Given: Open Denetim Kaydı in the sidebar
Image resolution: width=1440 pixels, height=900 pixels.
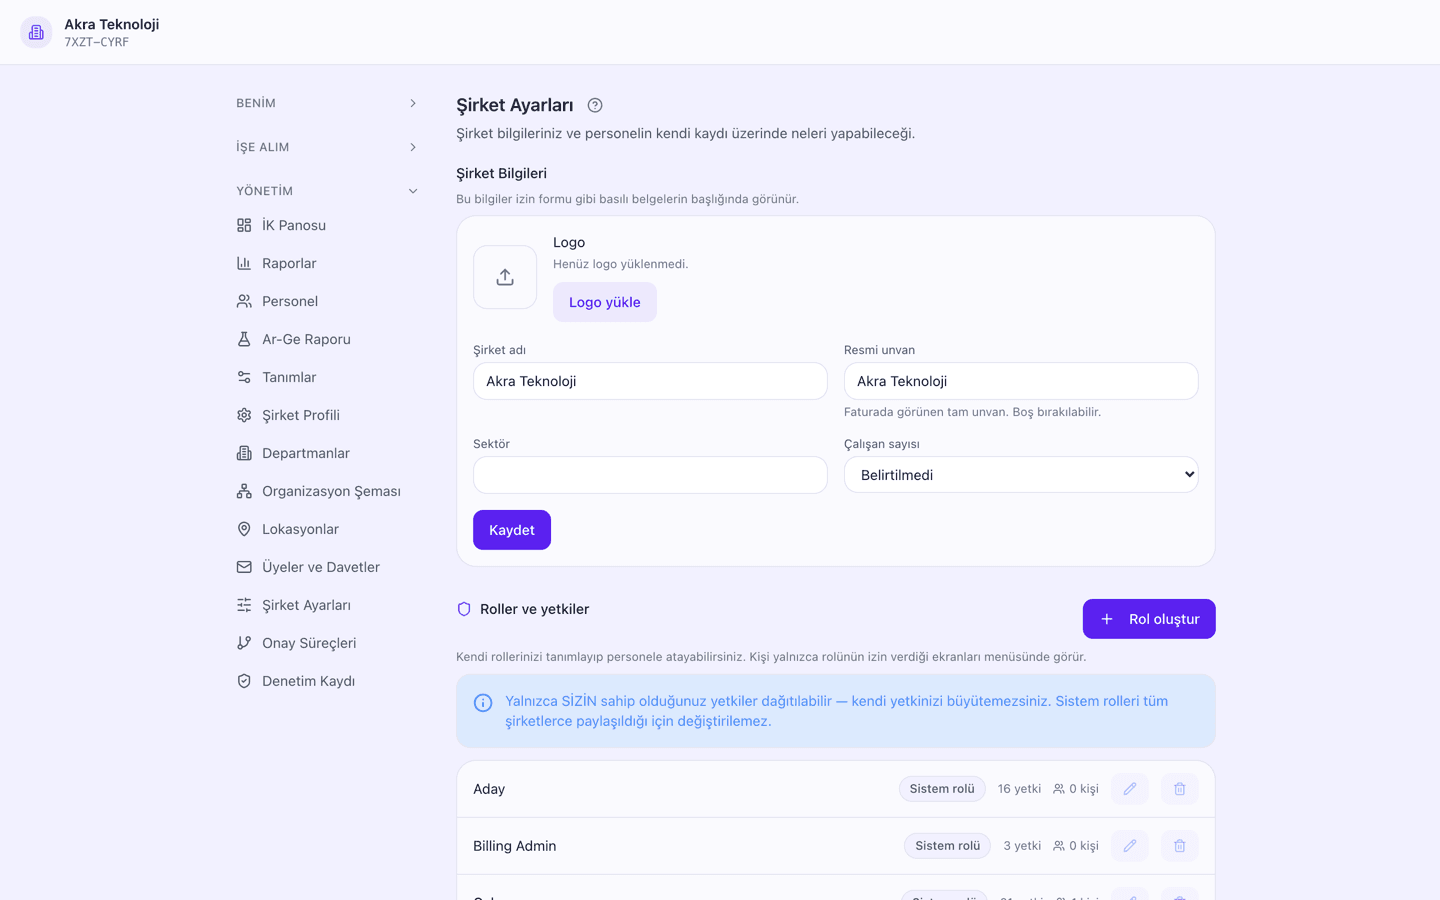Looking at the screenshot, I should (328, 681).
